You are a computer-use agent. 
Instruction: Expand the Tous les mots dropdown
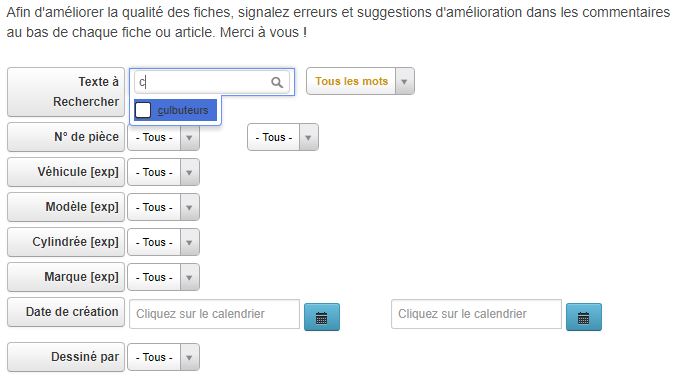(x=360, y=81)
